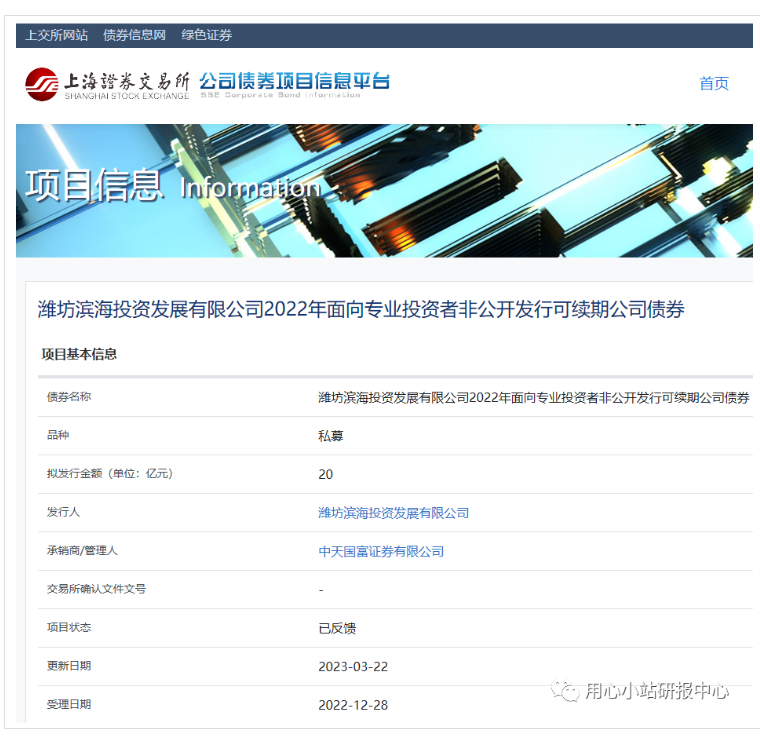
Task: Click the large bond title heading above 项目基本信息
Action: coord(361,310)
